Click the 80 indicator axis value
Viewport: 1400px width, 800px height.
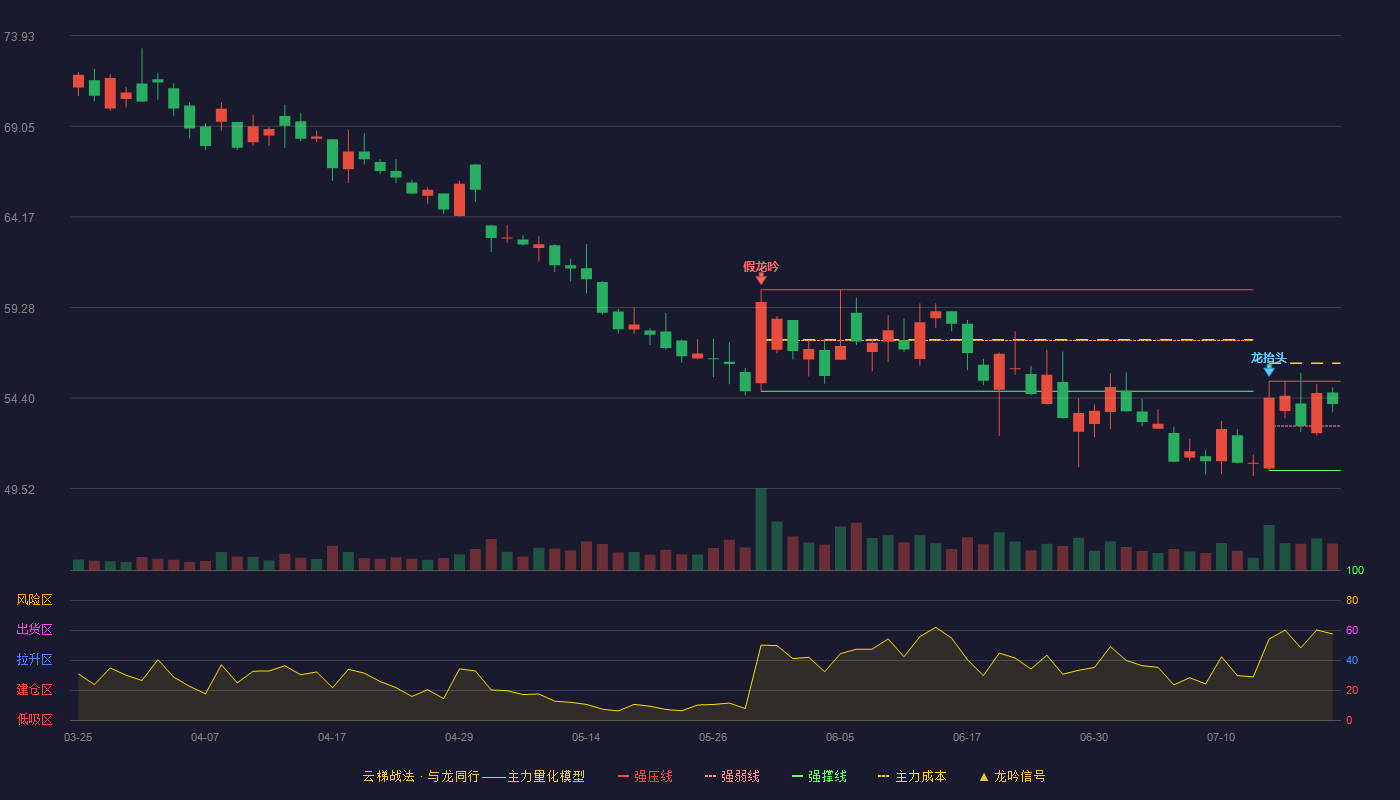[1352, 600]
